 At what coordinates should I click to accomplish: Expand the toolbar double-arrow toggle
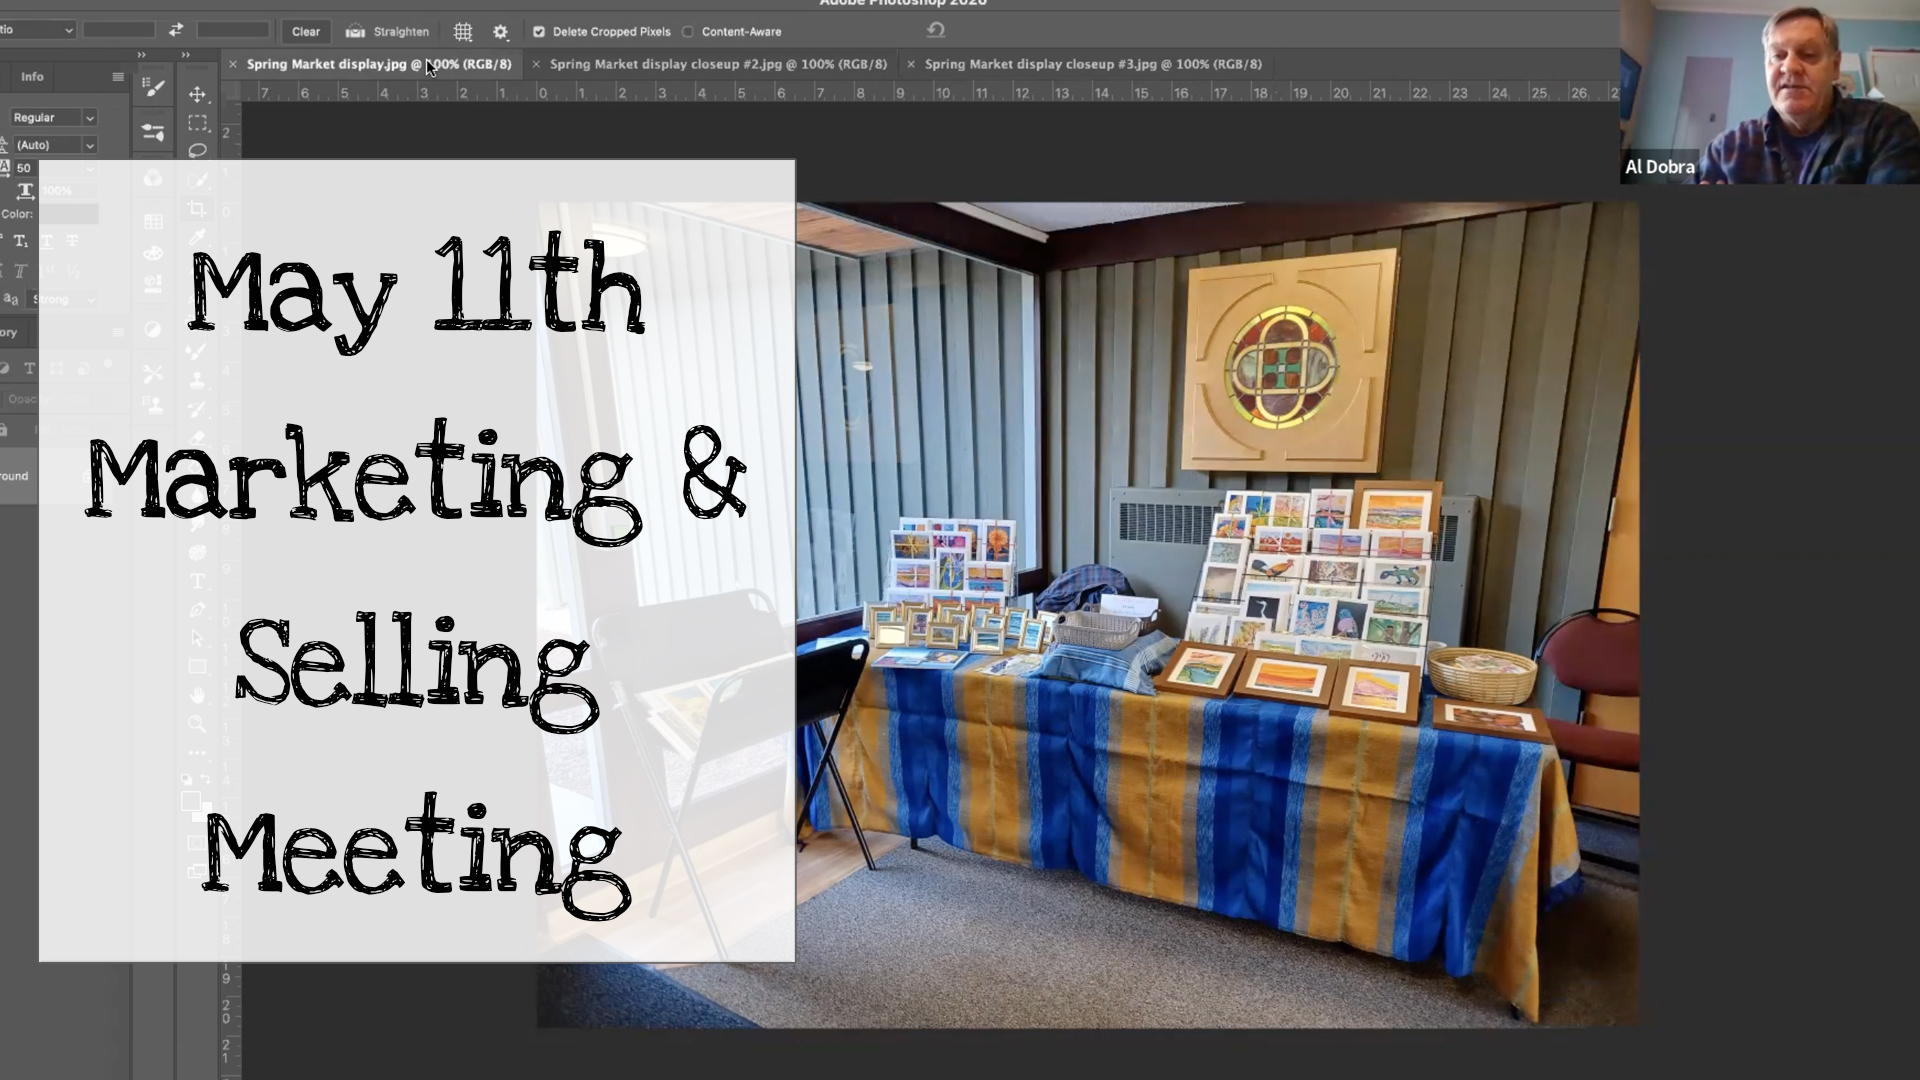(x=186, y=55)
